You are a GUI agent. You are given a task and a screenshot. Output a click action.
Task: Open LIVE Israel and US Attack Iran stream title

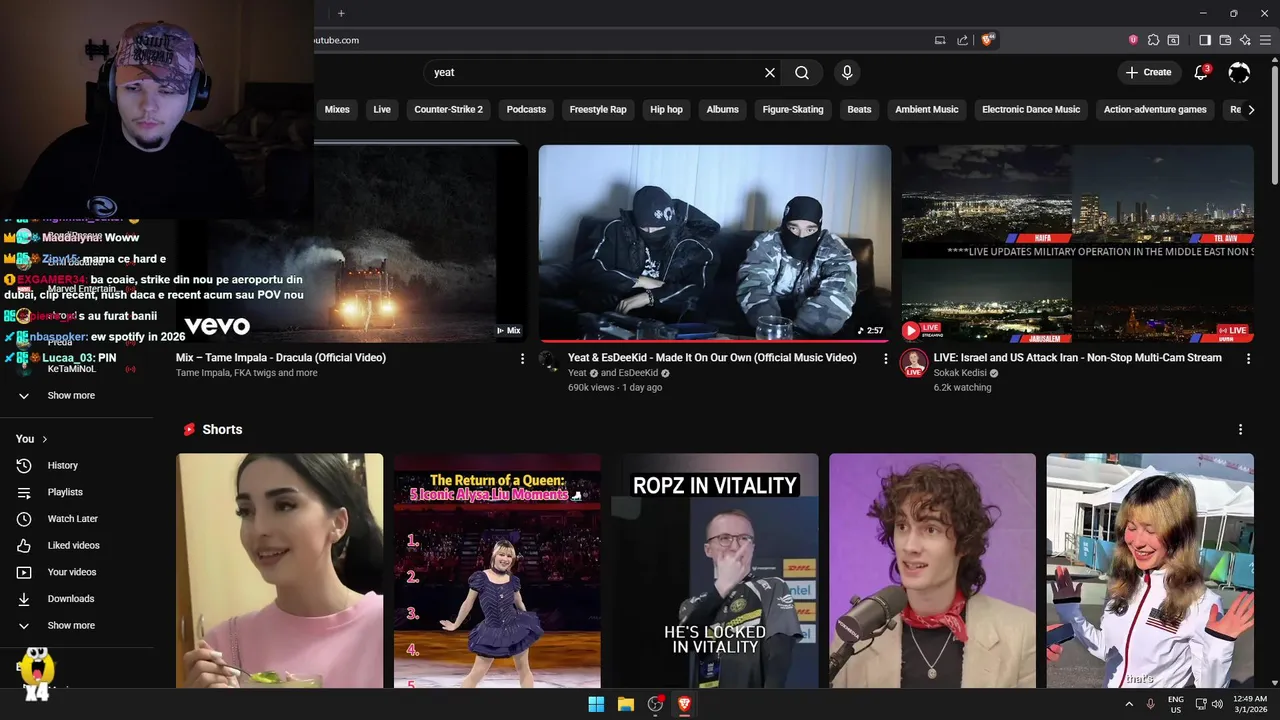(x=1077, y=358)
